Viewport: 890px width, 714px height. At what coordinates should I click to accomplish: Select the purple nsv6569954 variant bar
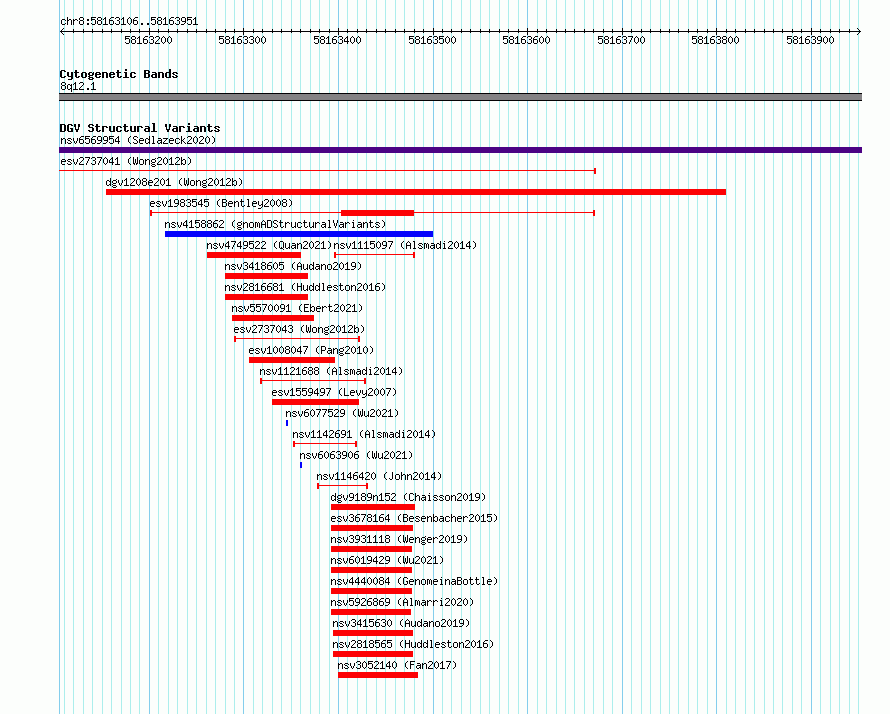tap(460, 150)
